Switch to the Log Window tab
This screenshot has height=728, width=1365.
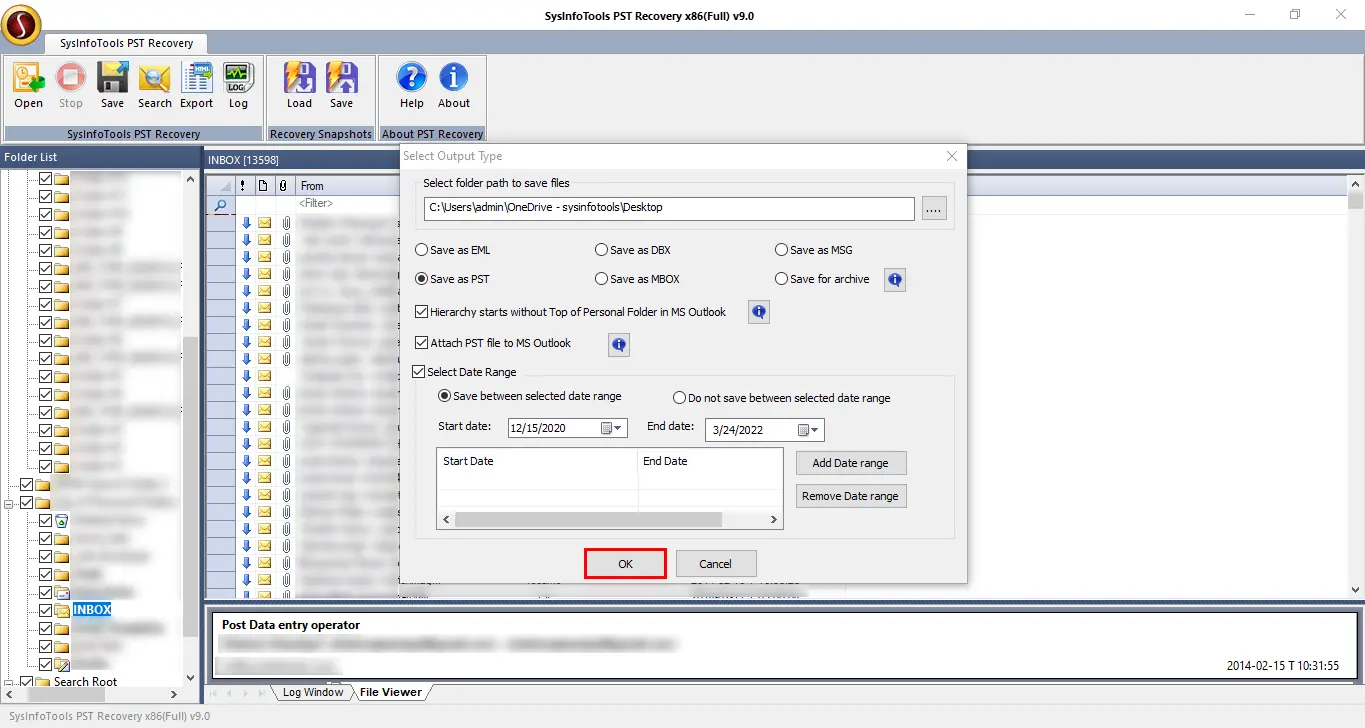(x=312, y=692)
